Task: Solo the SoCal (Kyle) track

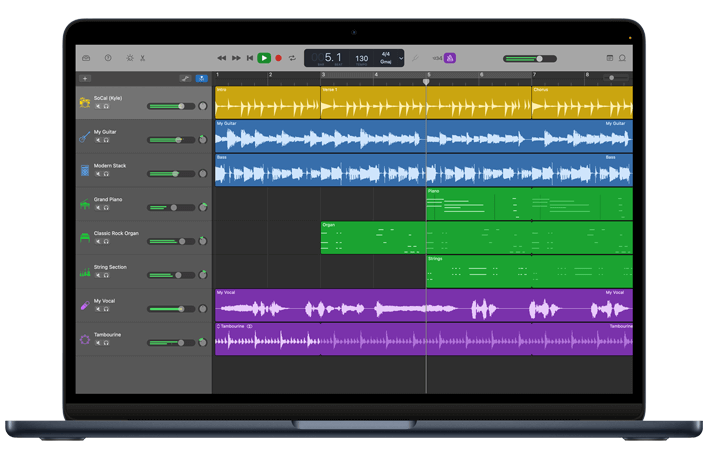Action: click(x=106, y=106)
